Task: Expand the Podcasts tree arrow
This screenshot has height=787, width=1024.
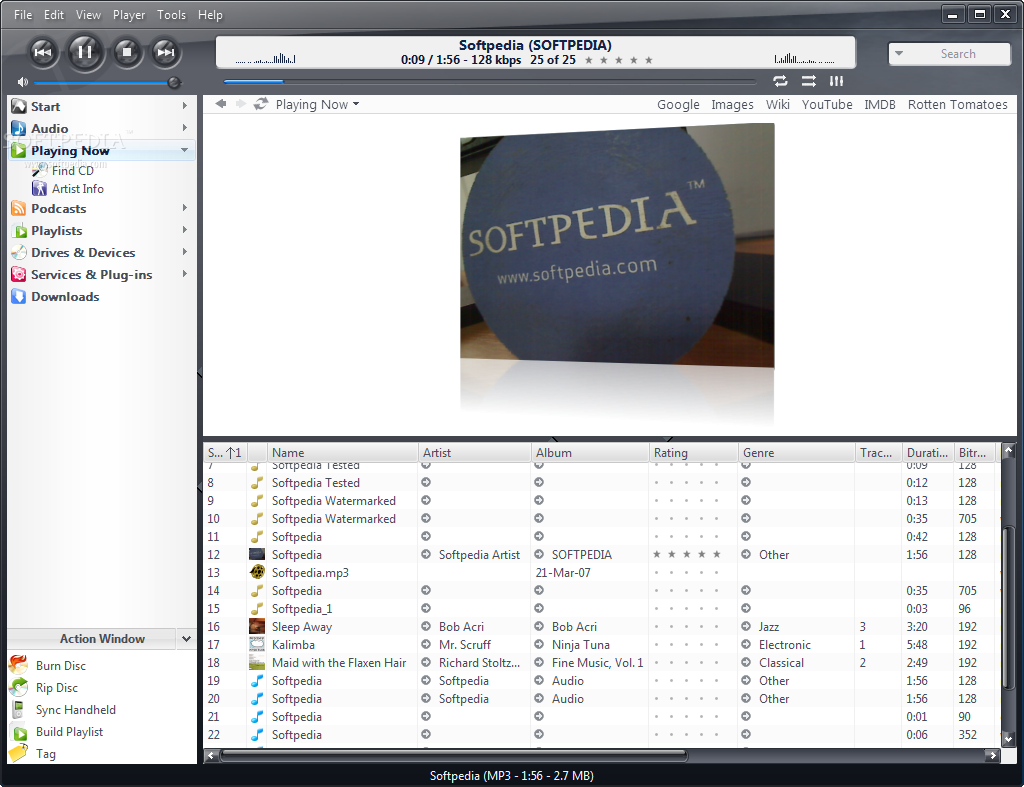Action: pyautogui.click(x=185, y=208)
